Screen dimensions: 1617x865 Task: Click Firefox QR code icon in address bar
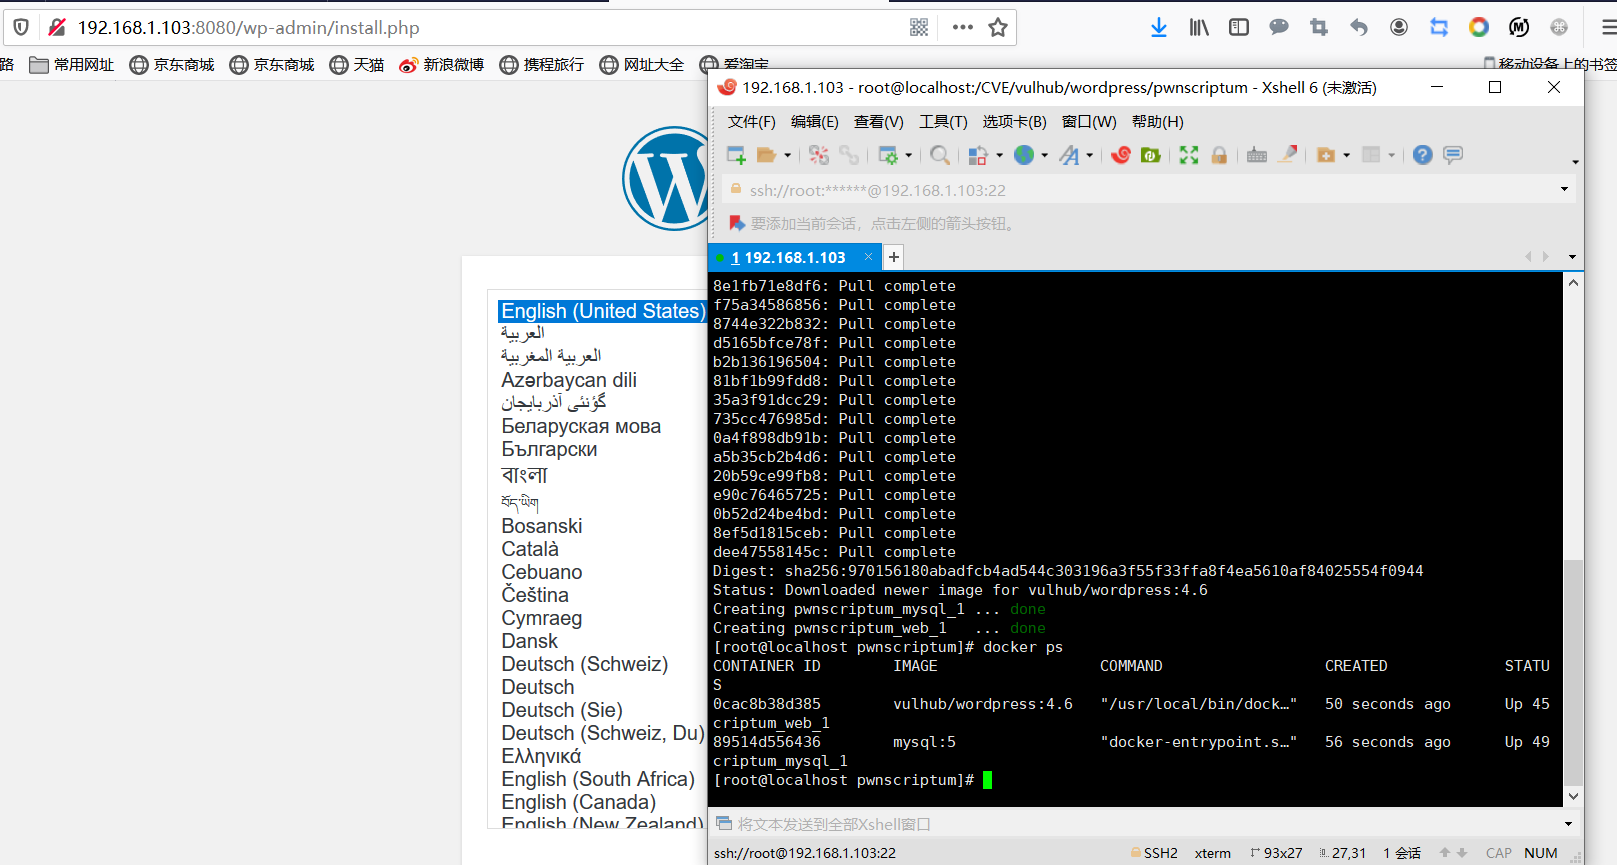click(x=919, y=28)
